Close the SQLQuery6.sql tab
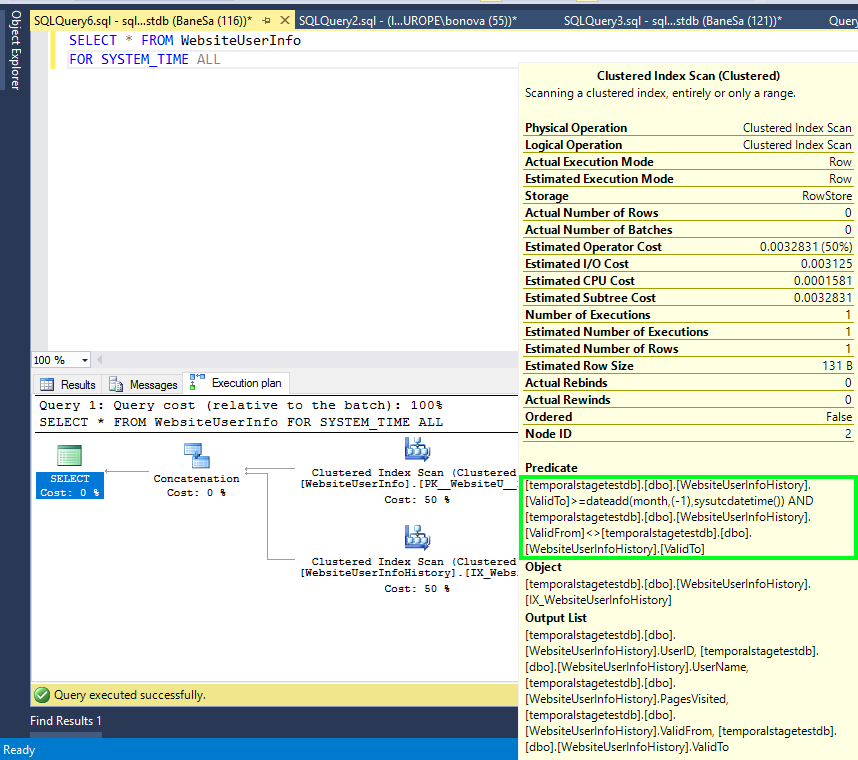Viewport: 858px width, 760px height. [286, 21]
